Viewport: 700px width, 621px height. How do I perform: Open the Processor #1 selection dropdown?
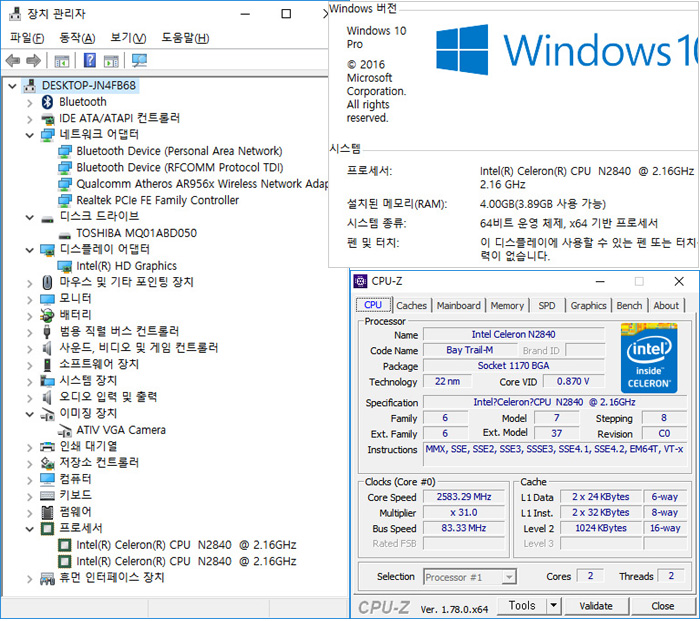[x=508, y=577]
